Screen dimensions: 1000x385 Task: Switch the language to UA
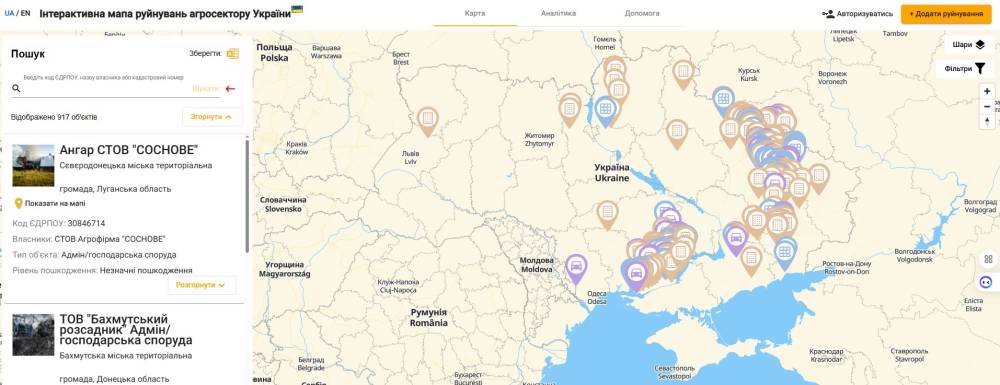coord(9,13)
